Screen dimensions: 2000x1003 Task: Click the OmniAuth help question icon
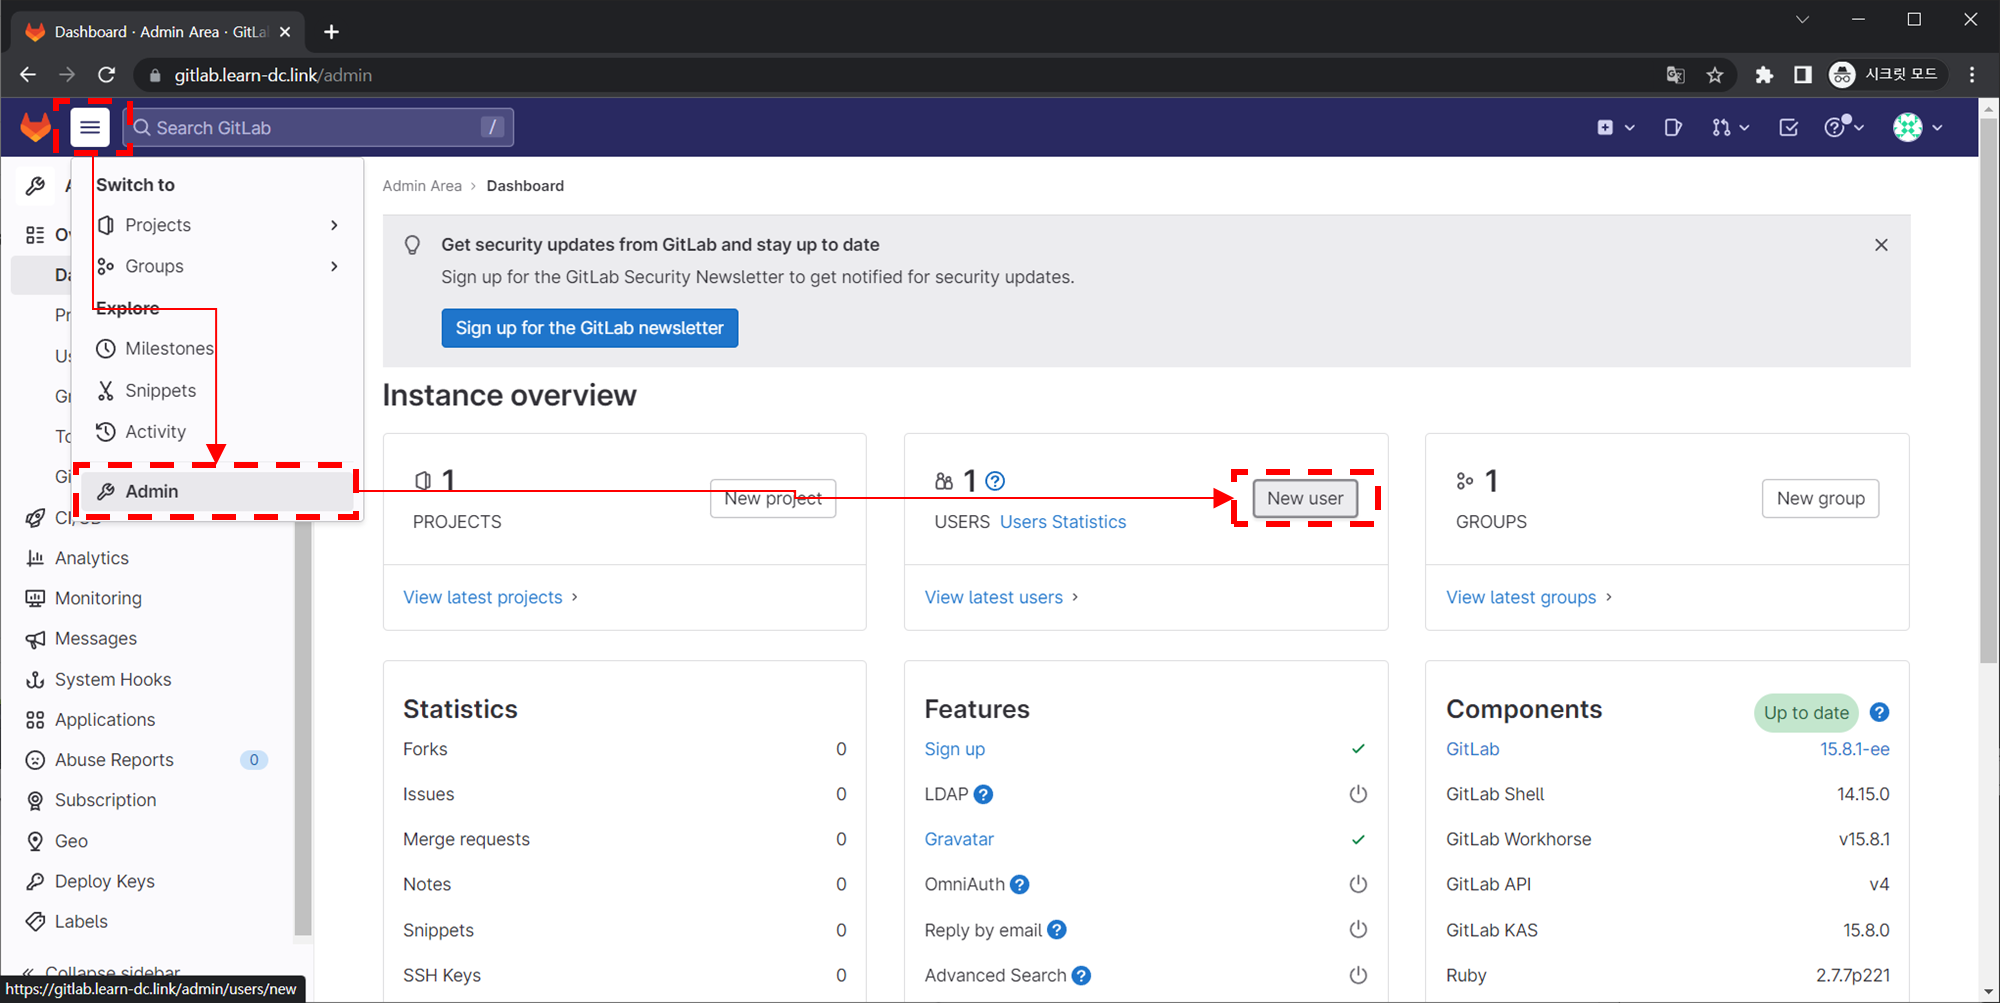tap(1019, 884)
